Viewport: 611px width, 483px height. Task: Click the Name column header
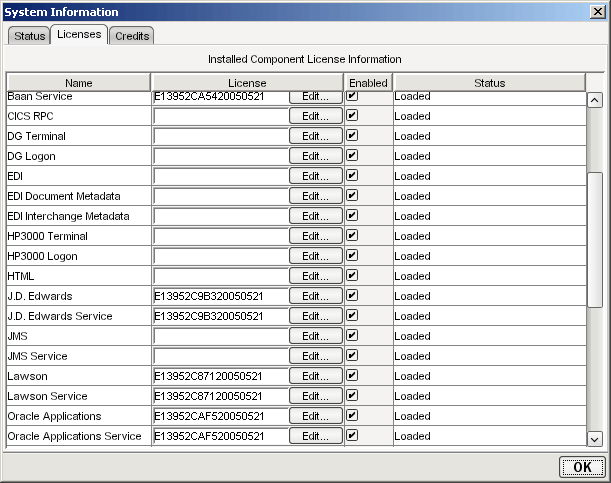[x=79, y=83]
